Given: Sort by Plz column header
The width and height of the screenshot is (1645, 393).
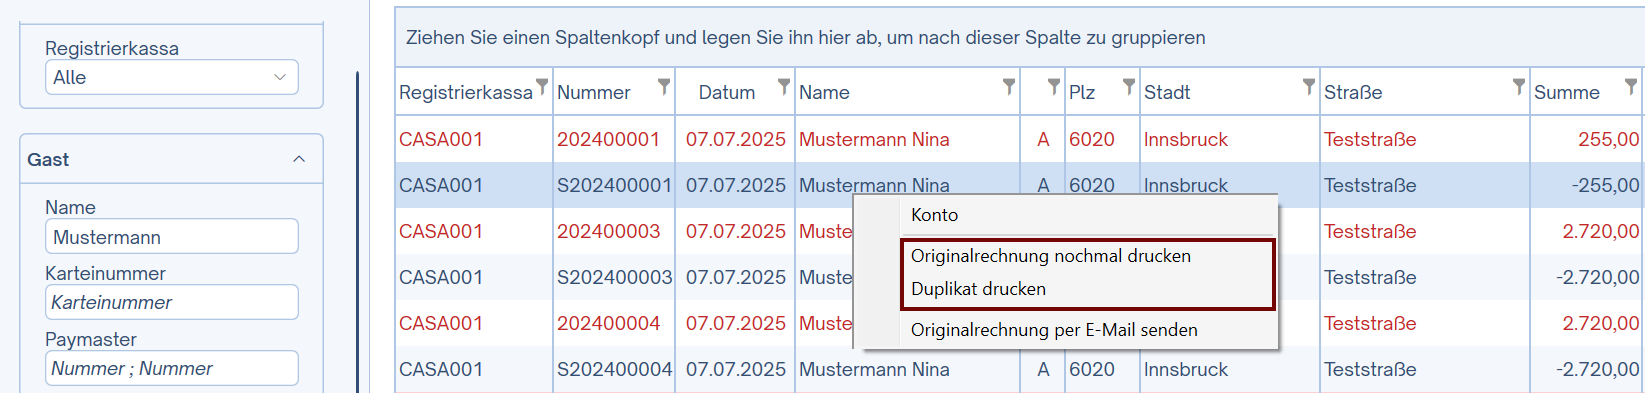Looking at the screenshot, I should [x=1082, y=92].
